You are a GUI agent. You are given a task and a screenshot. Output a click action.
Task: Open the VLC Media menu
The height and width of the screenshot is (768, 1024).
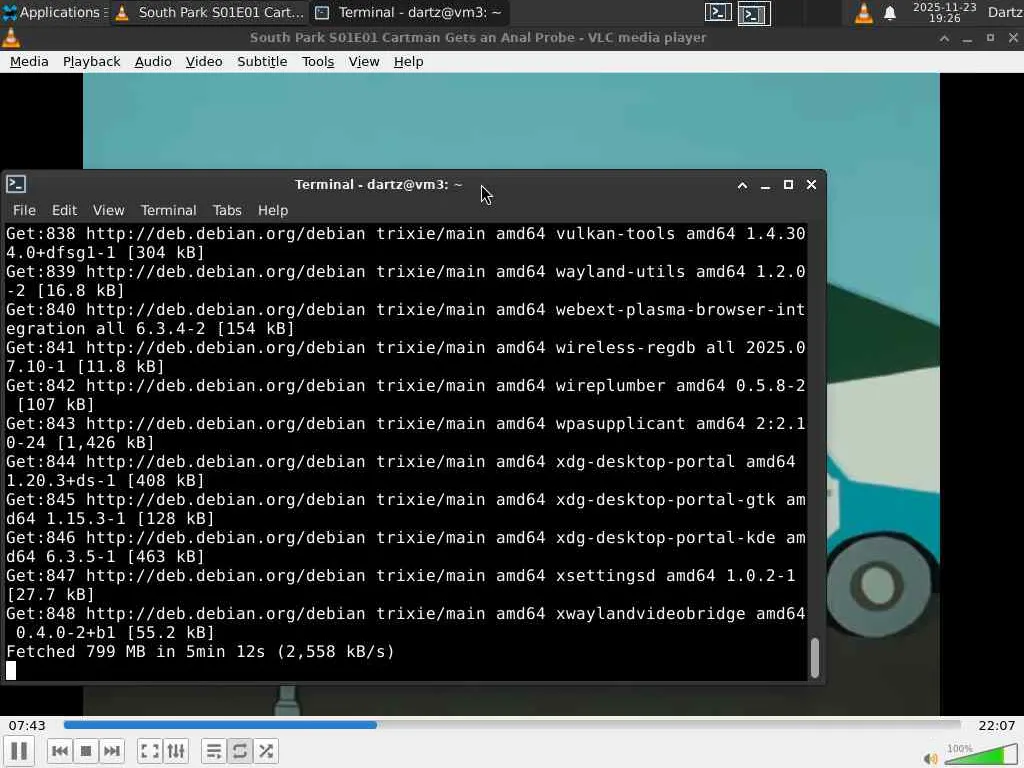click(29, 61)
